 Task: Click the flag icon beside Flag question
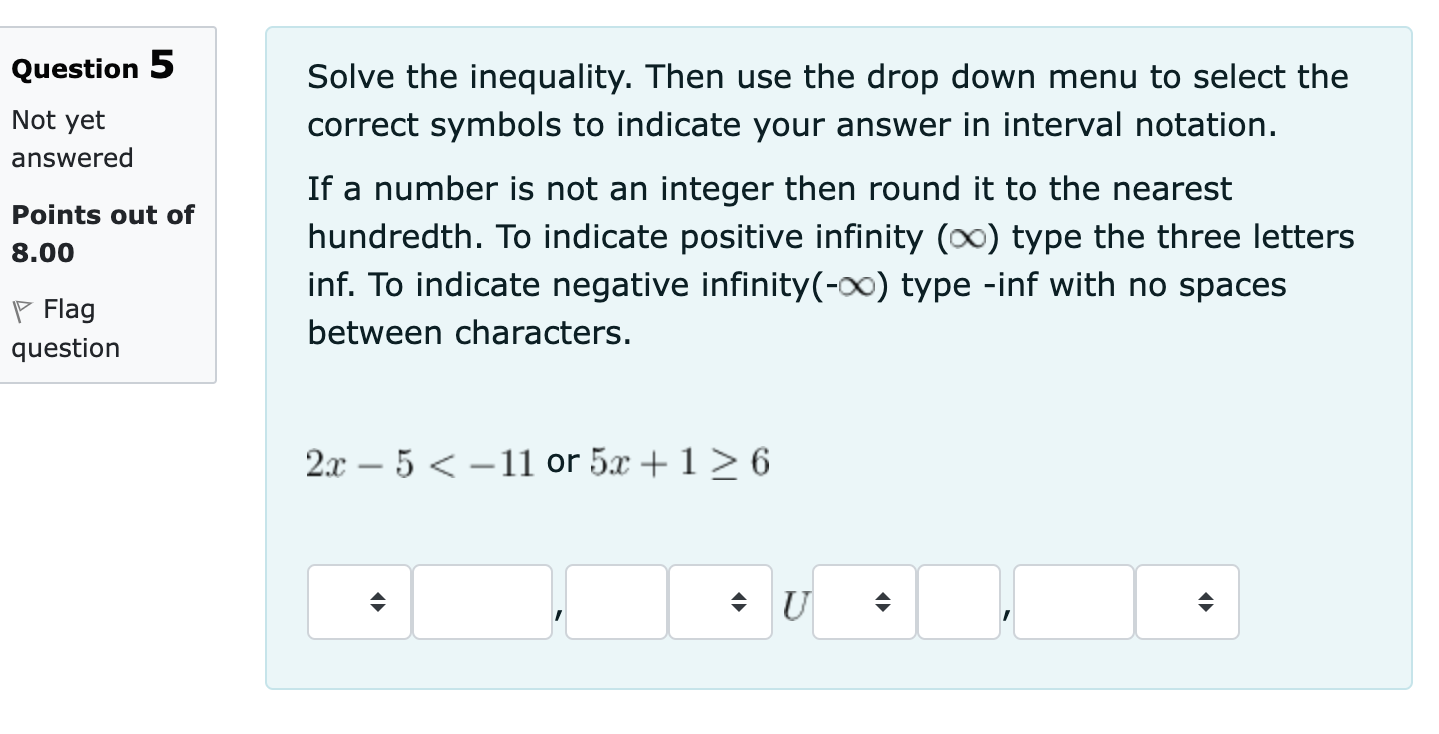(x=22, y=308)
